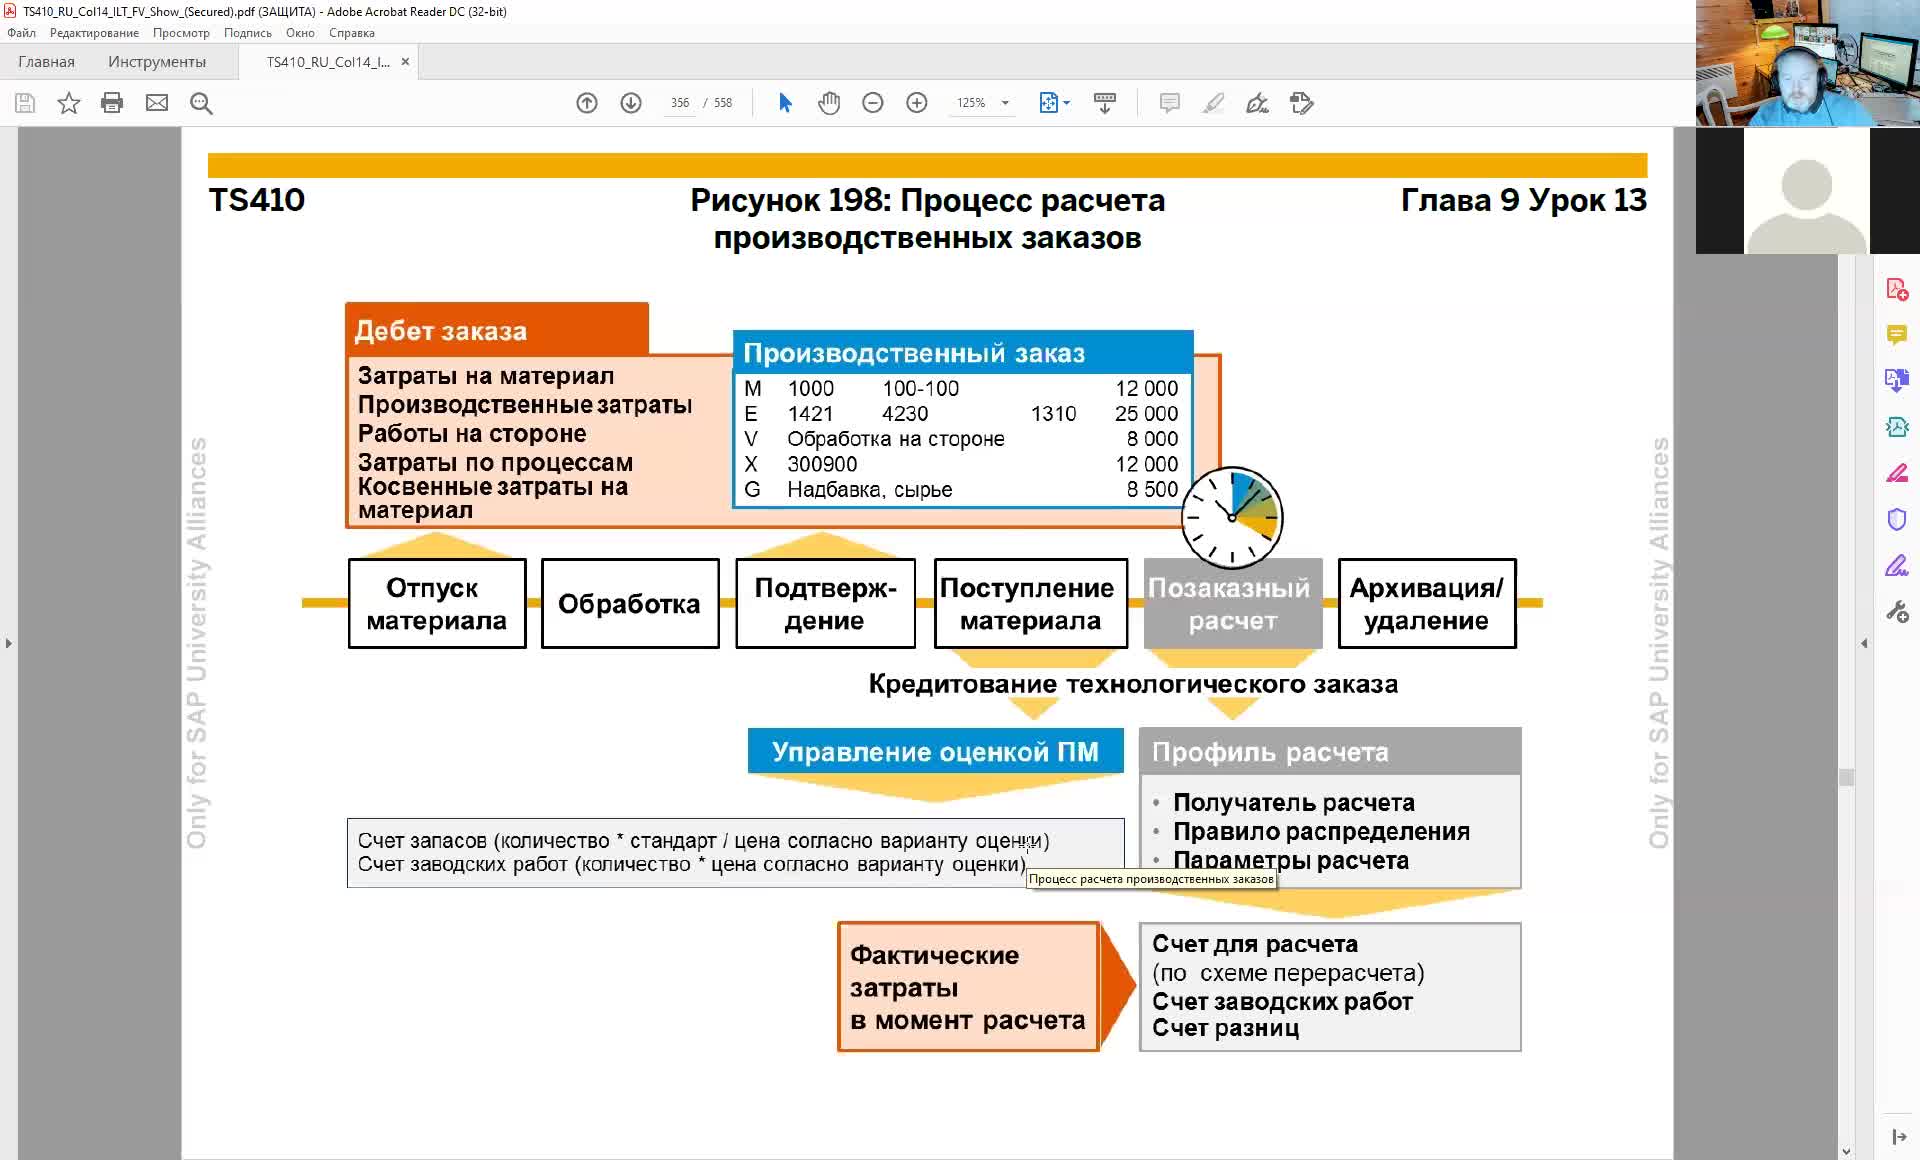Switch to the Главная tab
Viewport: 1920px width, 1160px height.
46,62
